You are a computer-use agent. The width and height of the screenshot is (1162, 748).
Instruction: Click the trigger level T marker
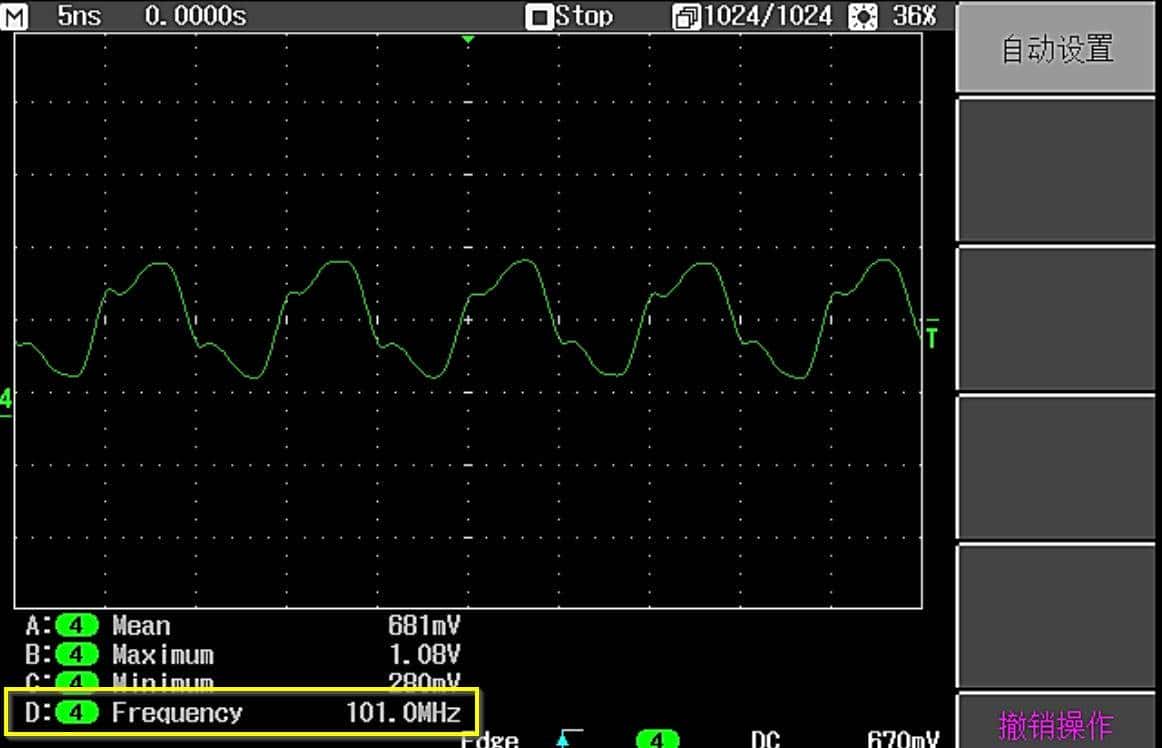click(x=932, y=335)
